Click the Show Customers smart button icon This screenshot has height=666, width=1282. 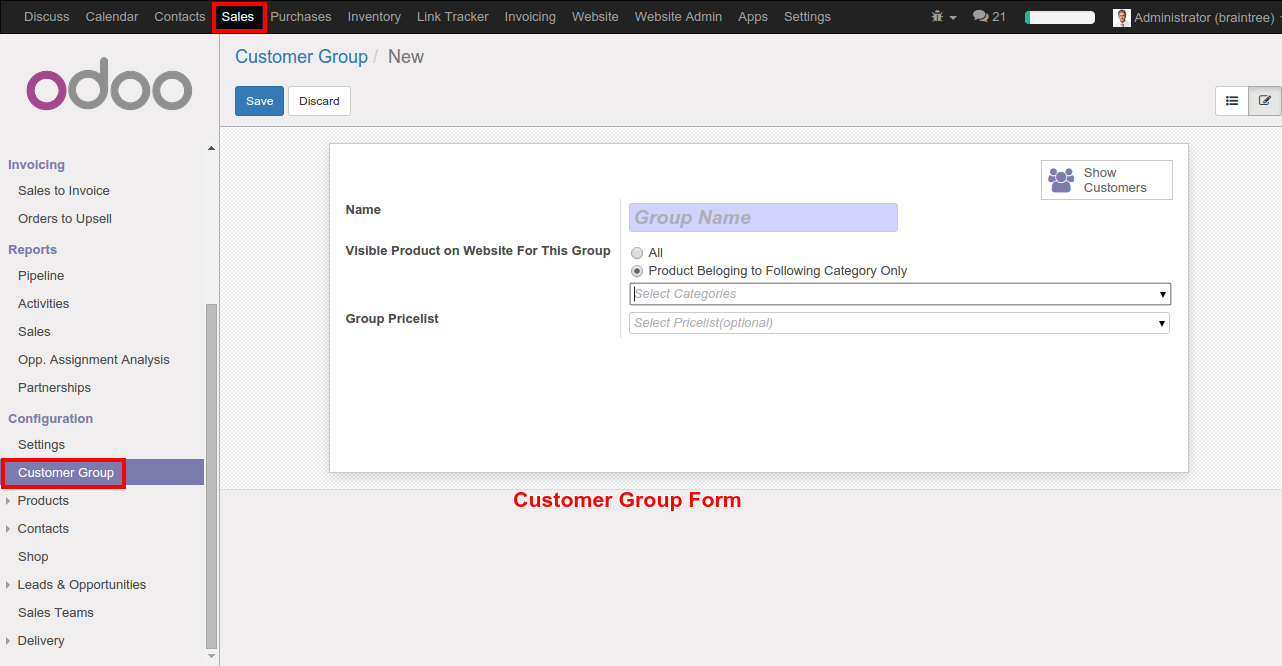pos(1060,179)
